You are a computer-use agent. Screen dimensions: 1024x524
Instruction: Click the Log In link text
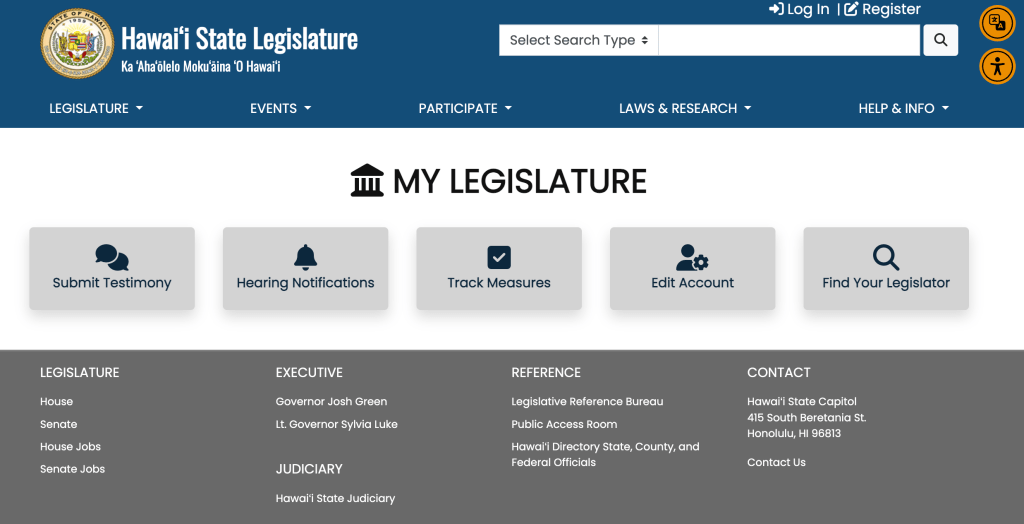point(808,9)
